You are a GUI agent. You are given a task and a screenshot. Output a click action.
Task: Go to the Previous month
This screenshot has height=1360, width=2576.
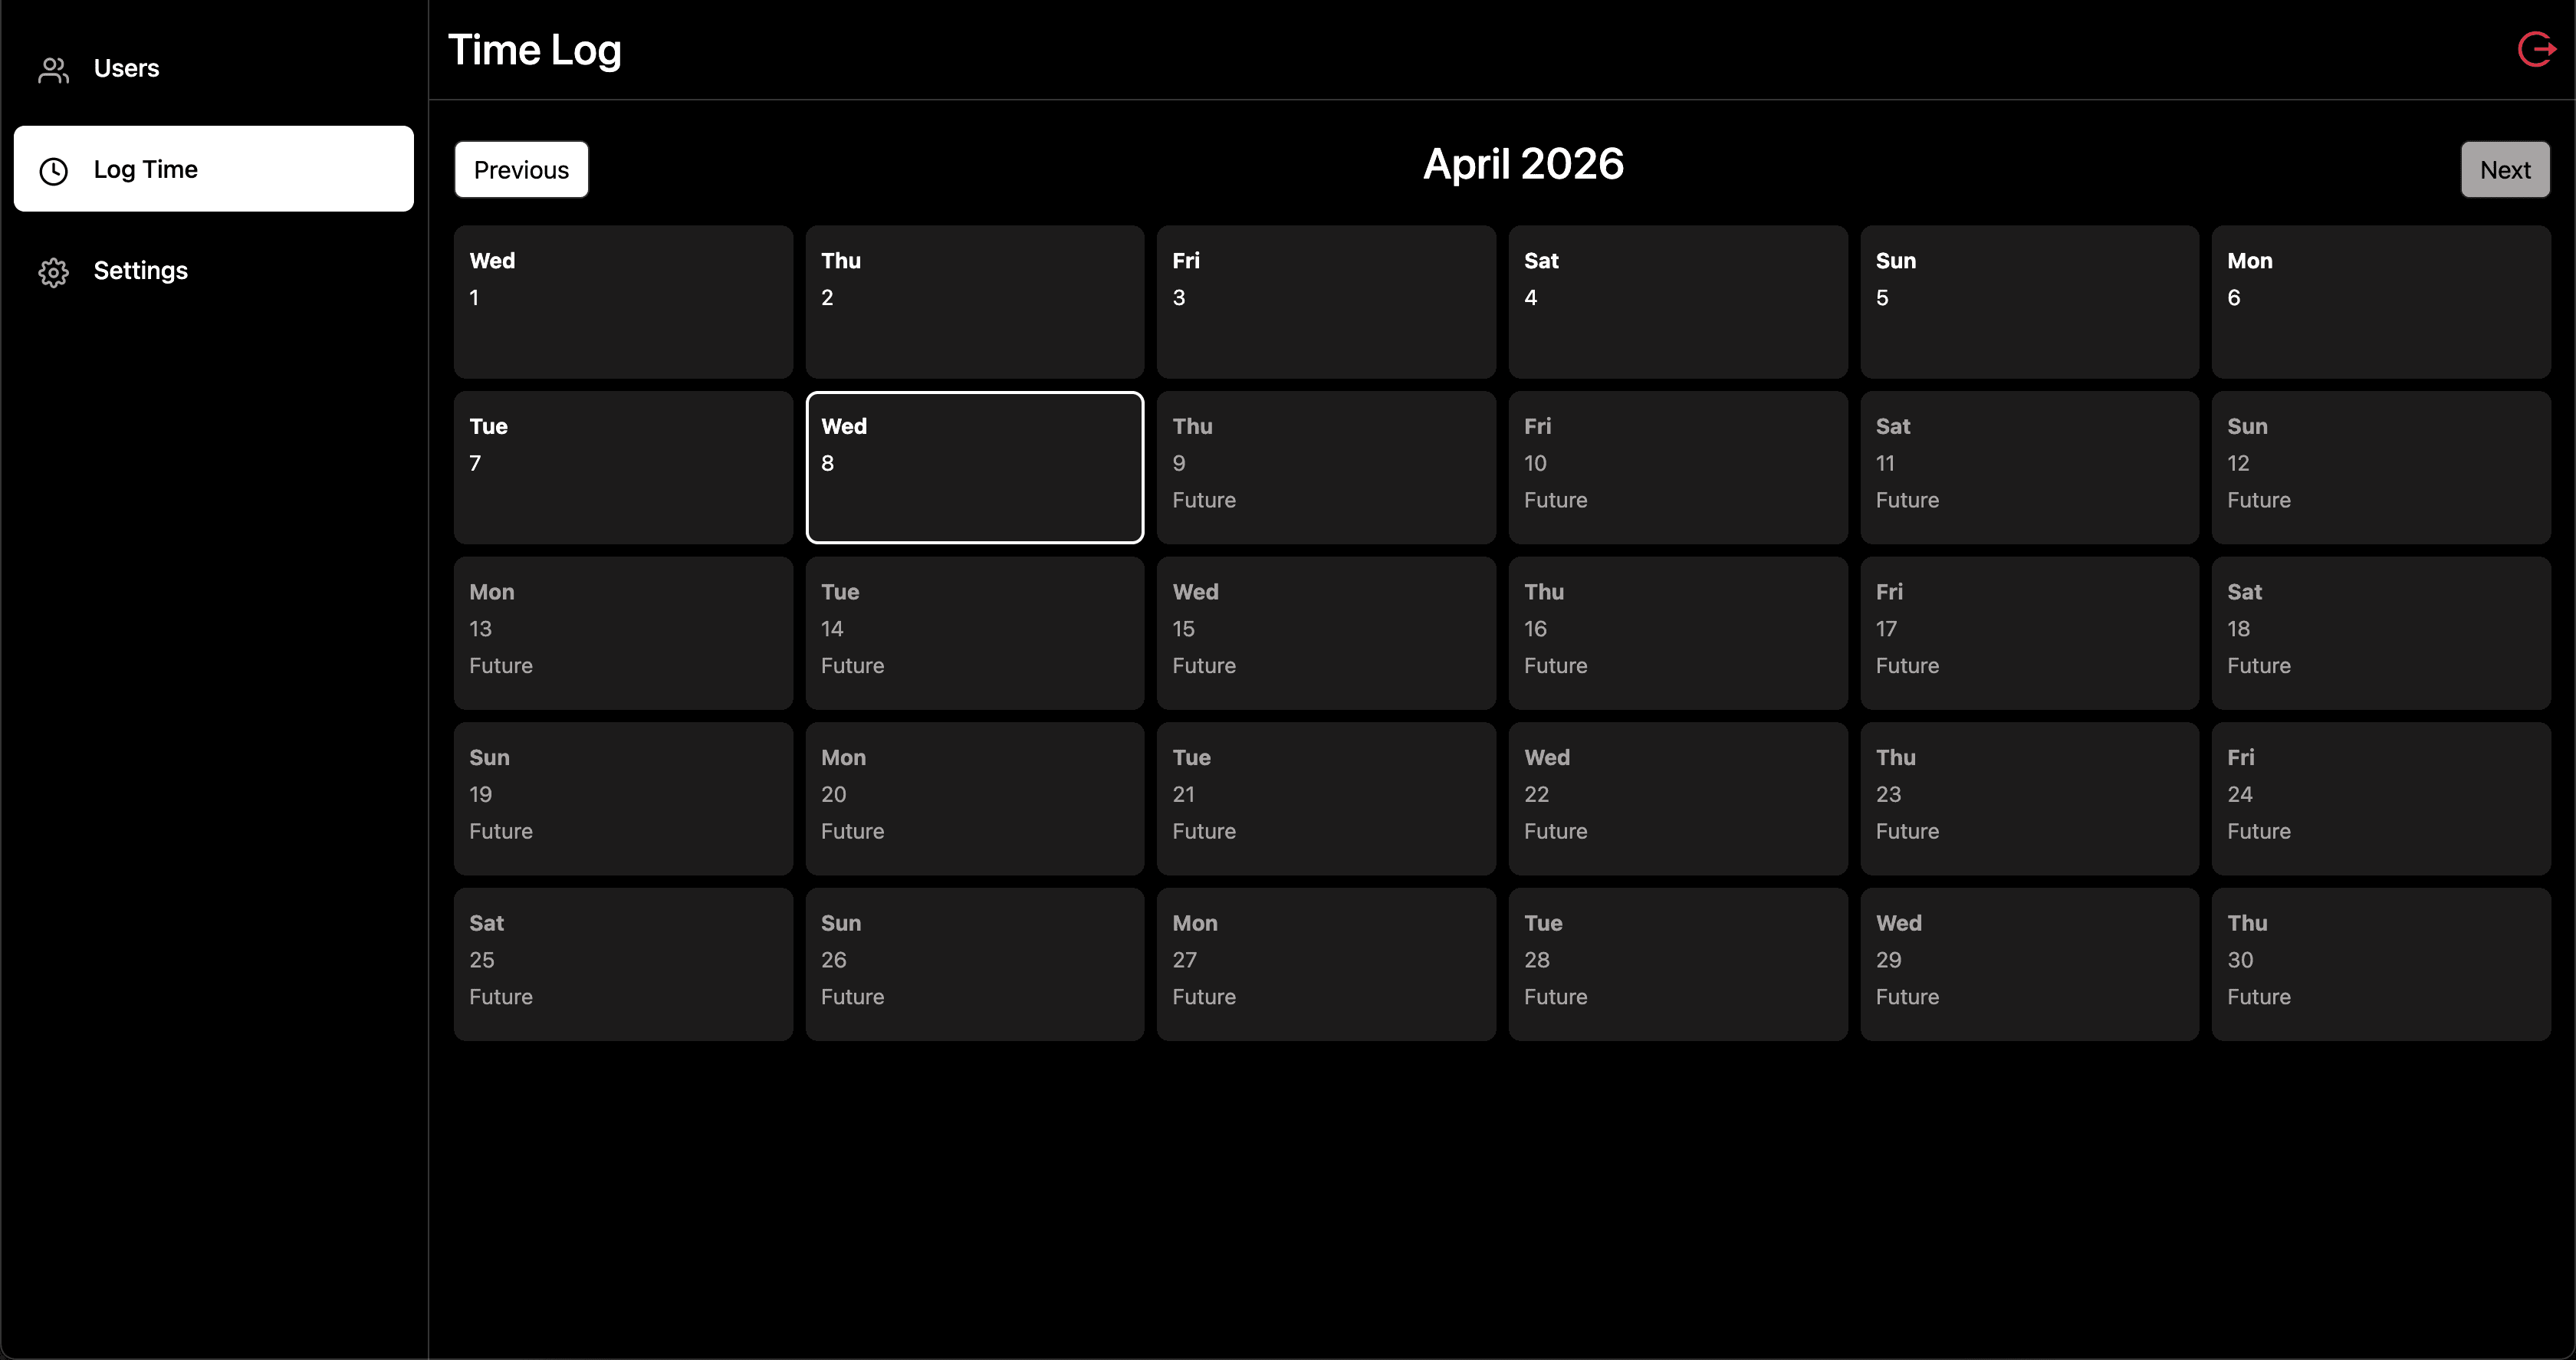[521, 170]
